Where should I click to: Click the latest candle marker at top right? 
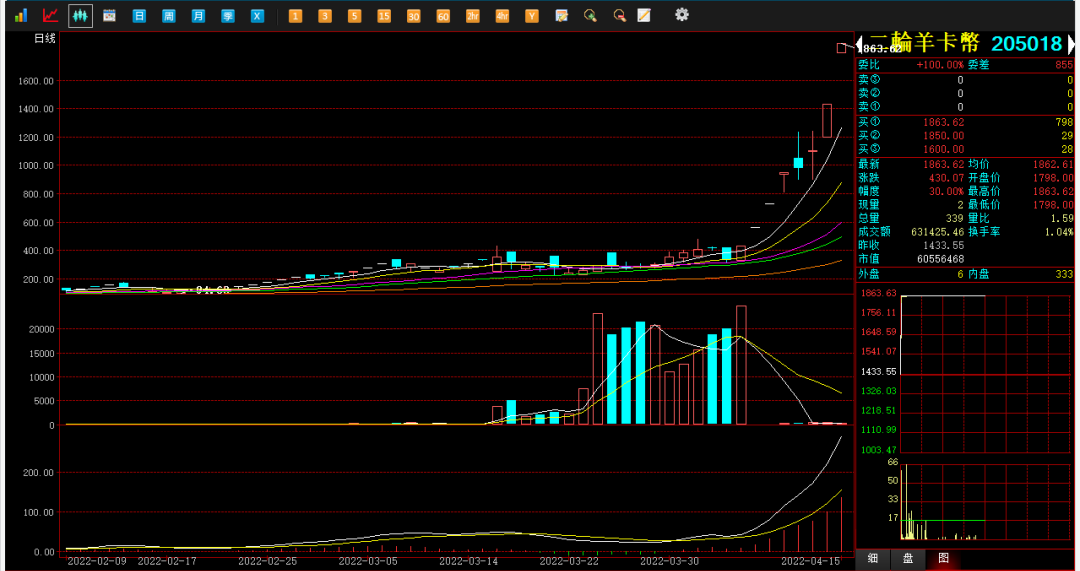842,48
